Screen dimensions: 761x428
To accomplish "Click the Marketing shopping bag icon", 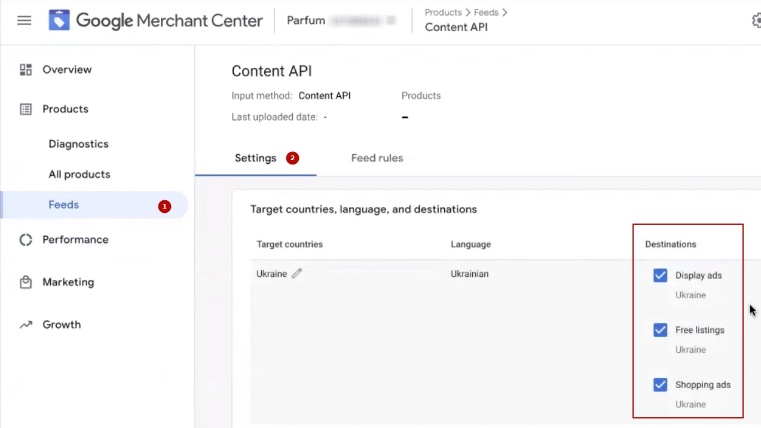I will 26,283.
